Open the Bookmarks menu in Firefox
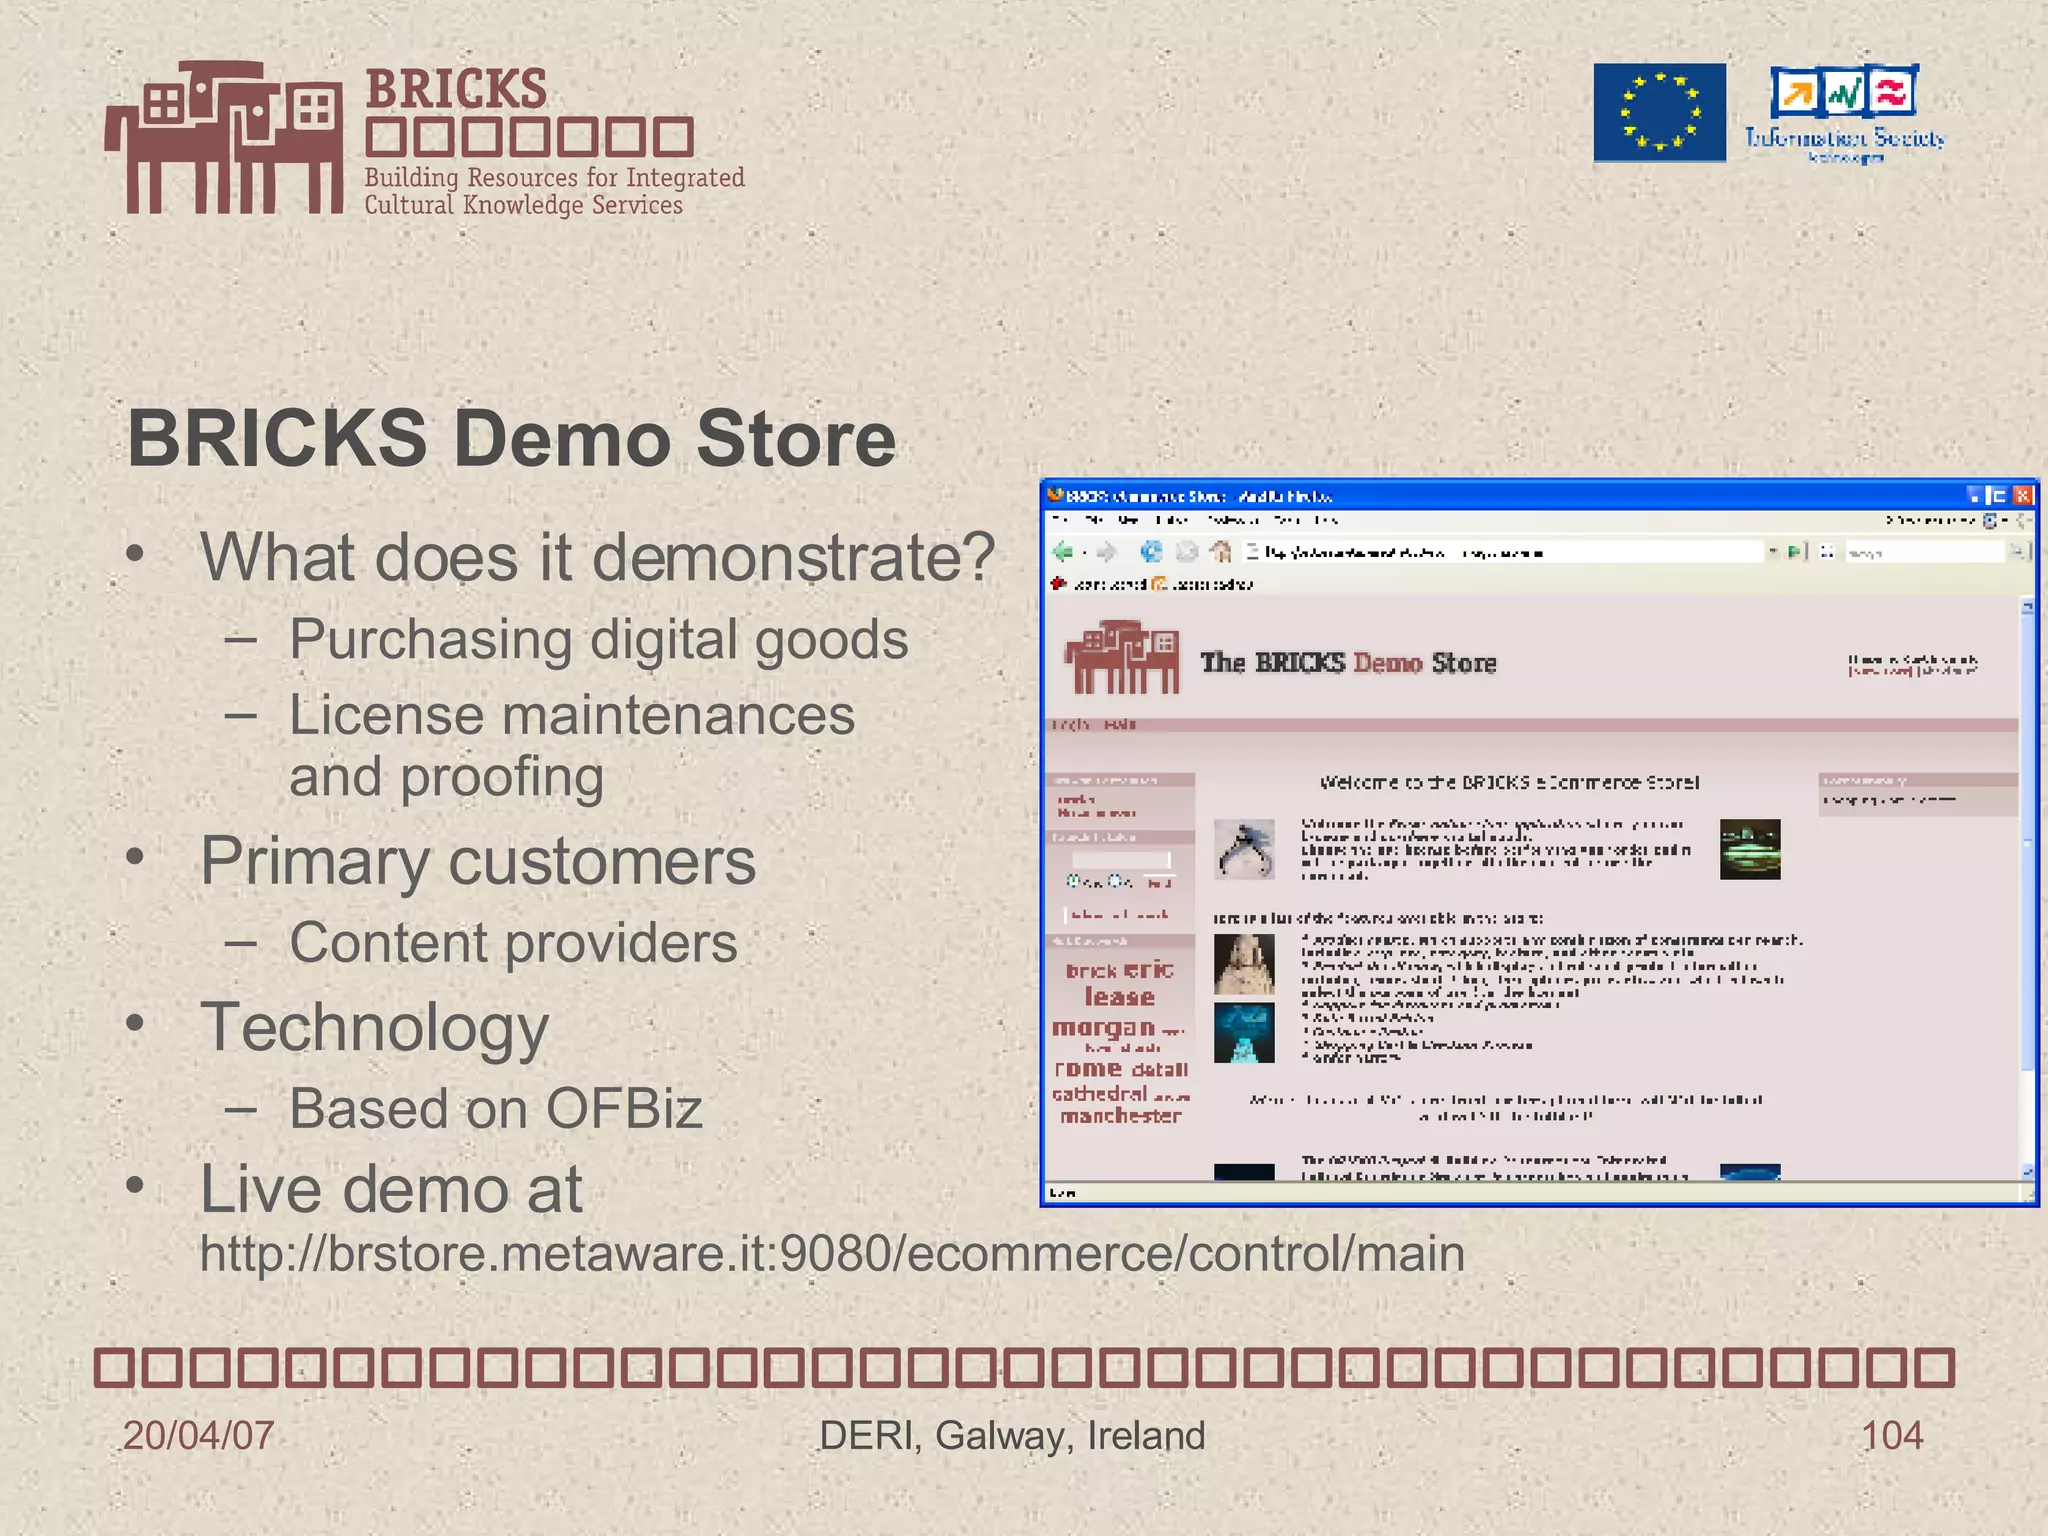 [1233, 520]
